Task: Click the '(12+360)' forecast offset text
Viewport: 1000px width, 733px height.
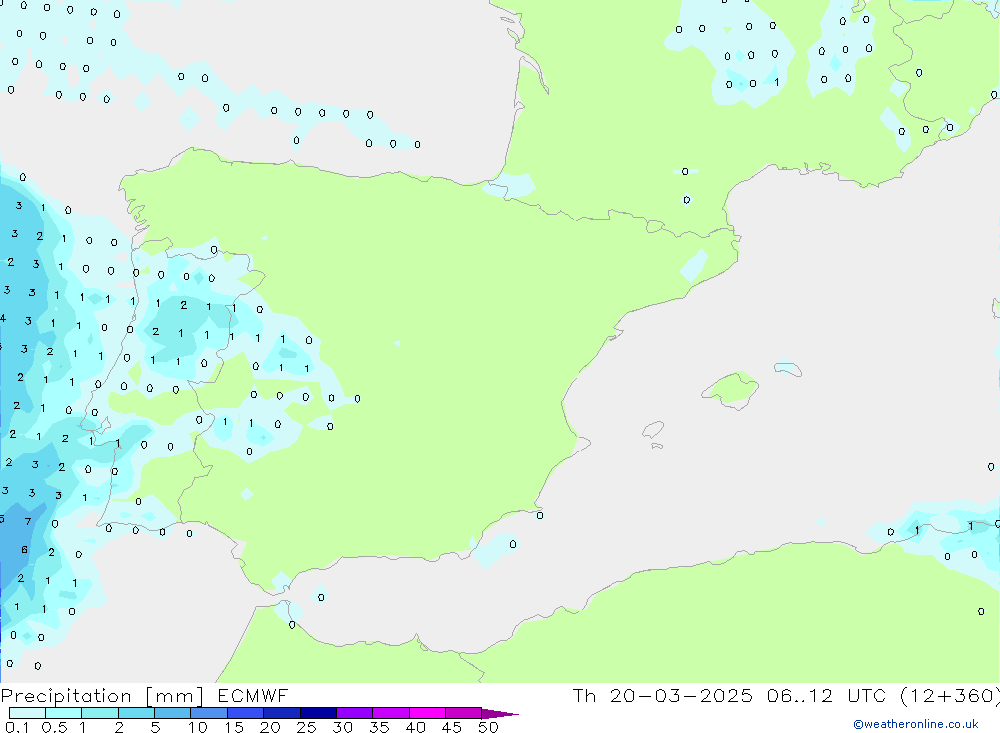Action: [950, 695]
